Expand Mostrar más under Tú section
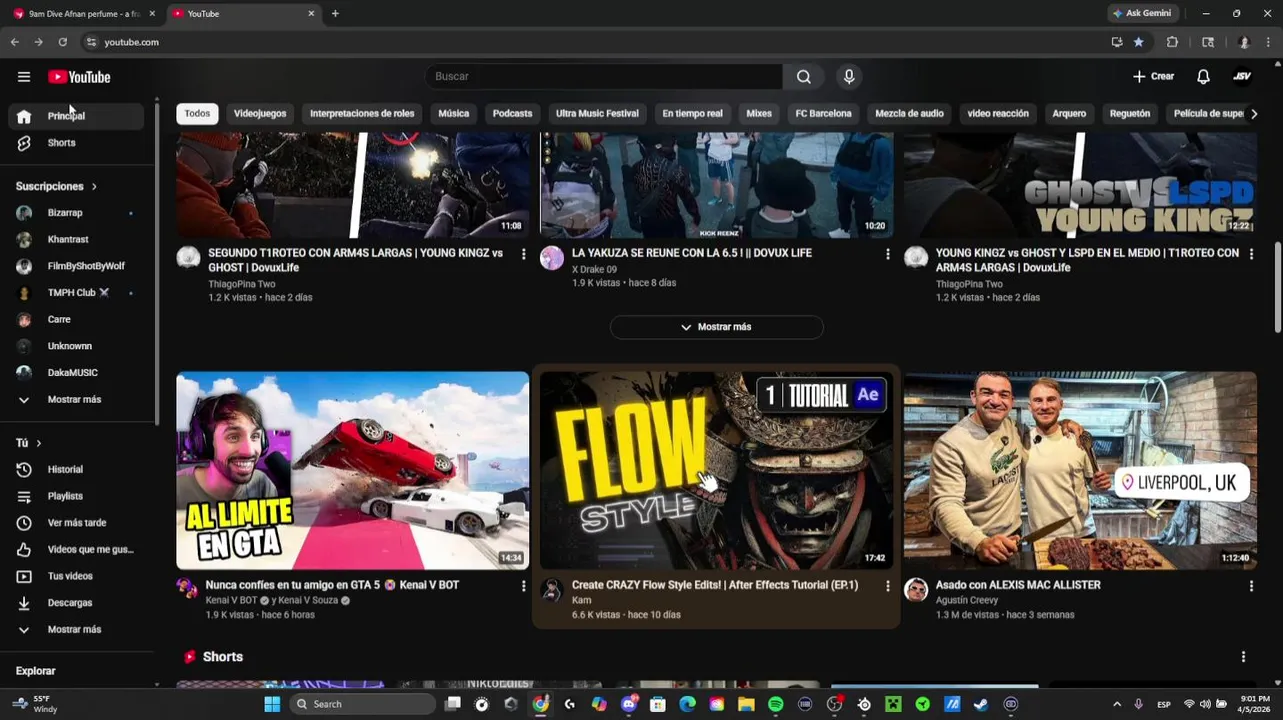 coord(76,630)
